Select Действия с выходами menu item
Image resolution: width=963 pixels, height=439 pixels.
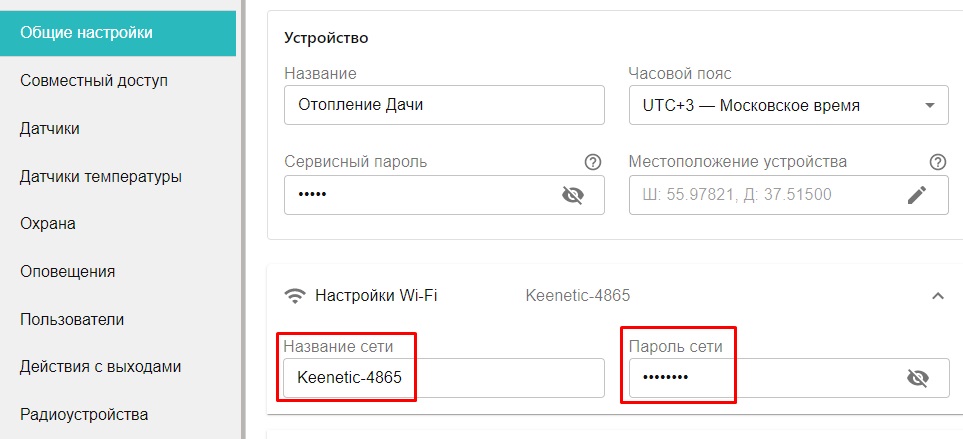coord(101,367)
